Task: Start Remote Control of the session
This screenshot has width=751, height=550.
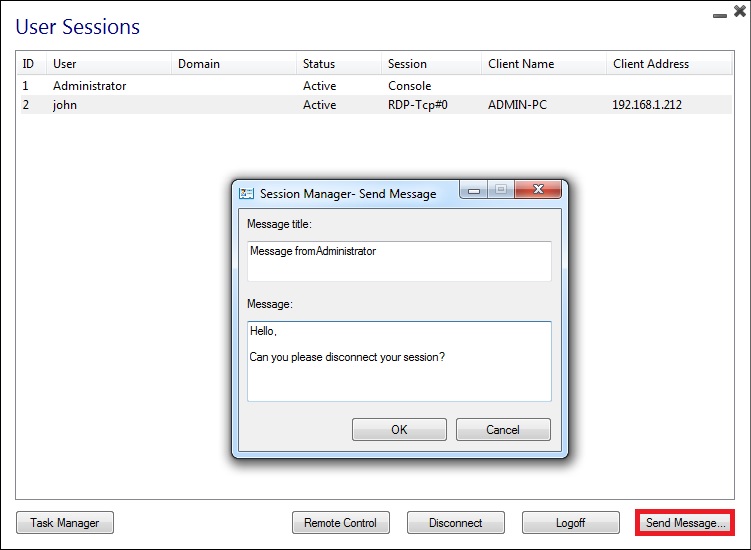Action: click(340, 523)
